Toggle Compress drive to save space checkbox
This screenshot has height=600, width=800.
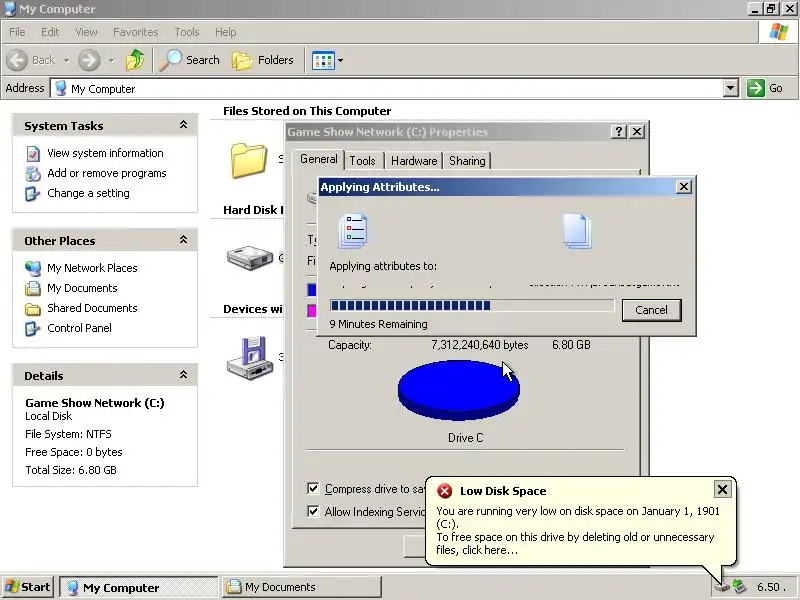point(313,488)
